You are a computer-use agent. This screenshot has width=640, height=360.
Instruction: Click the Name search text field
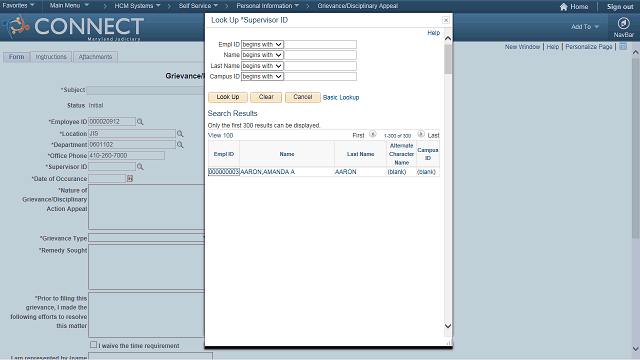(x=320, y=55)
